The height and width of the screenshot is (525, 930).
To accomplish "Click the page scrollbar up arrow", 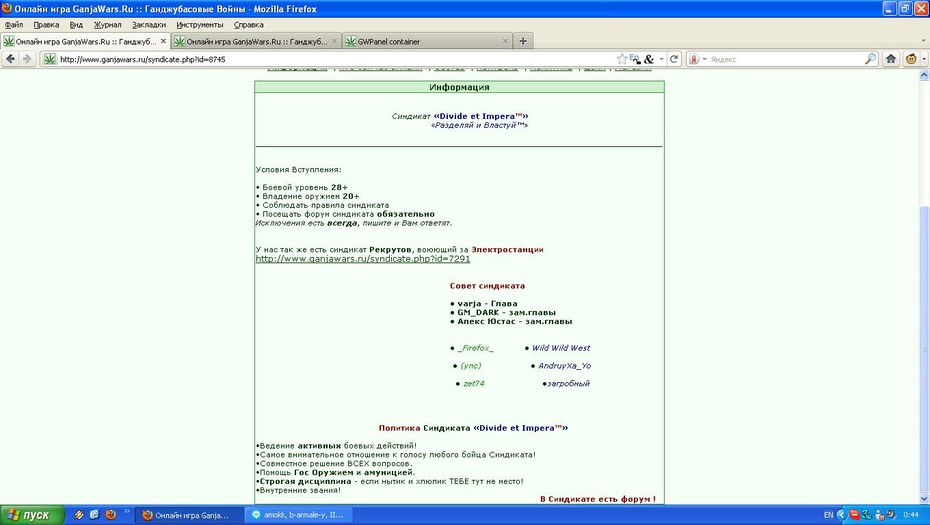I will click(924, 75).
